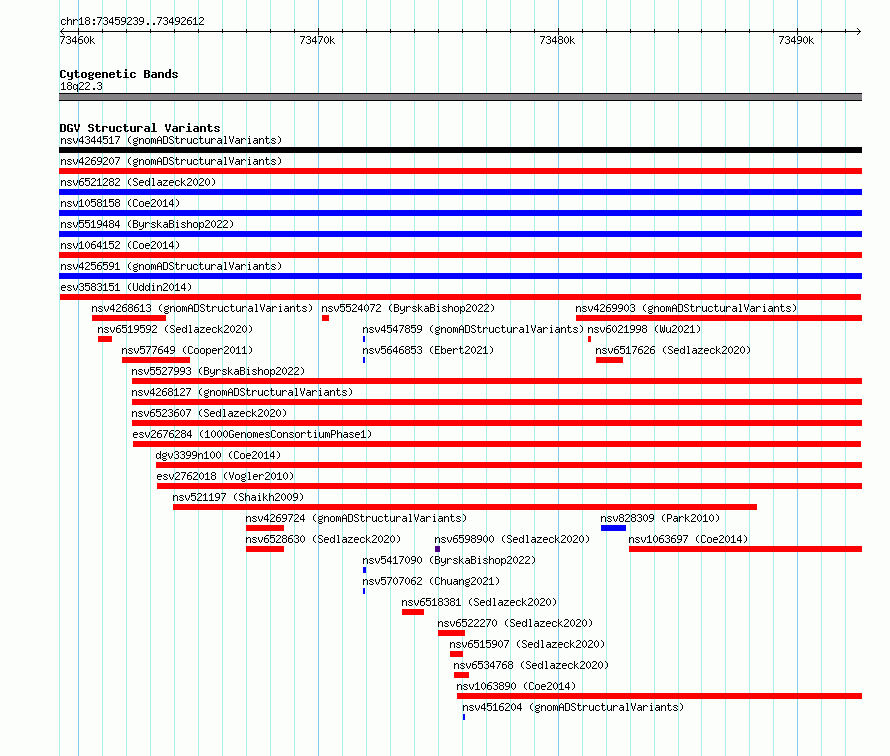Click the red nsv6517626 variant bar

click(610, 360)
